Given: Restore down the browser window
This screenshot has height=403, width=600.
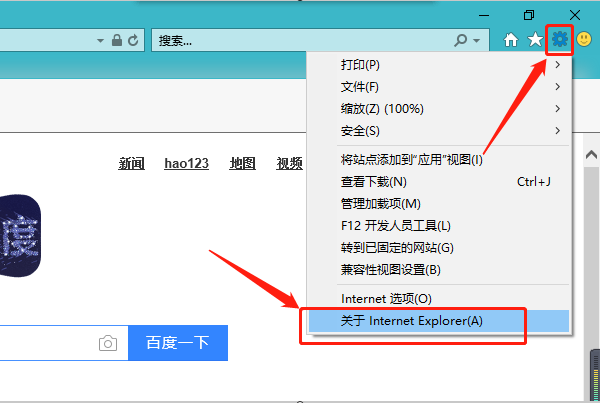Looking at the screenshot, I should 529,15.
